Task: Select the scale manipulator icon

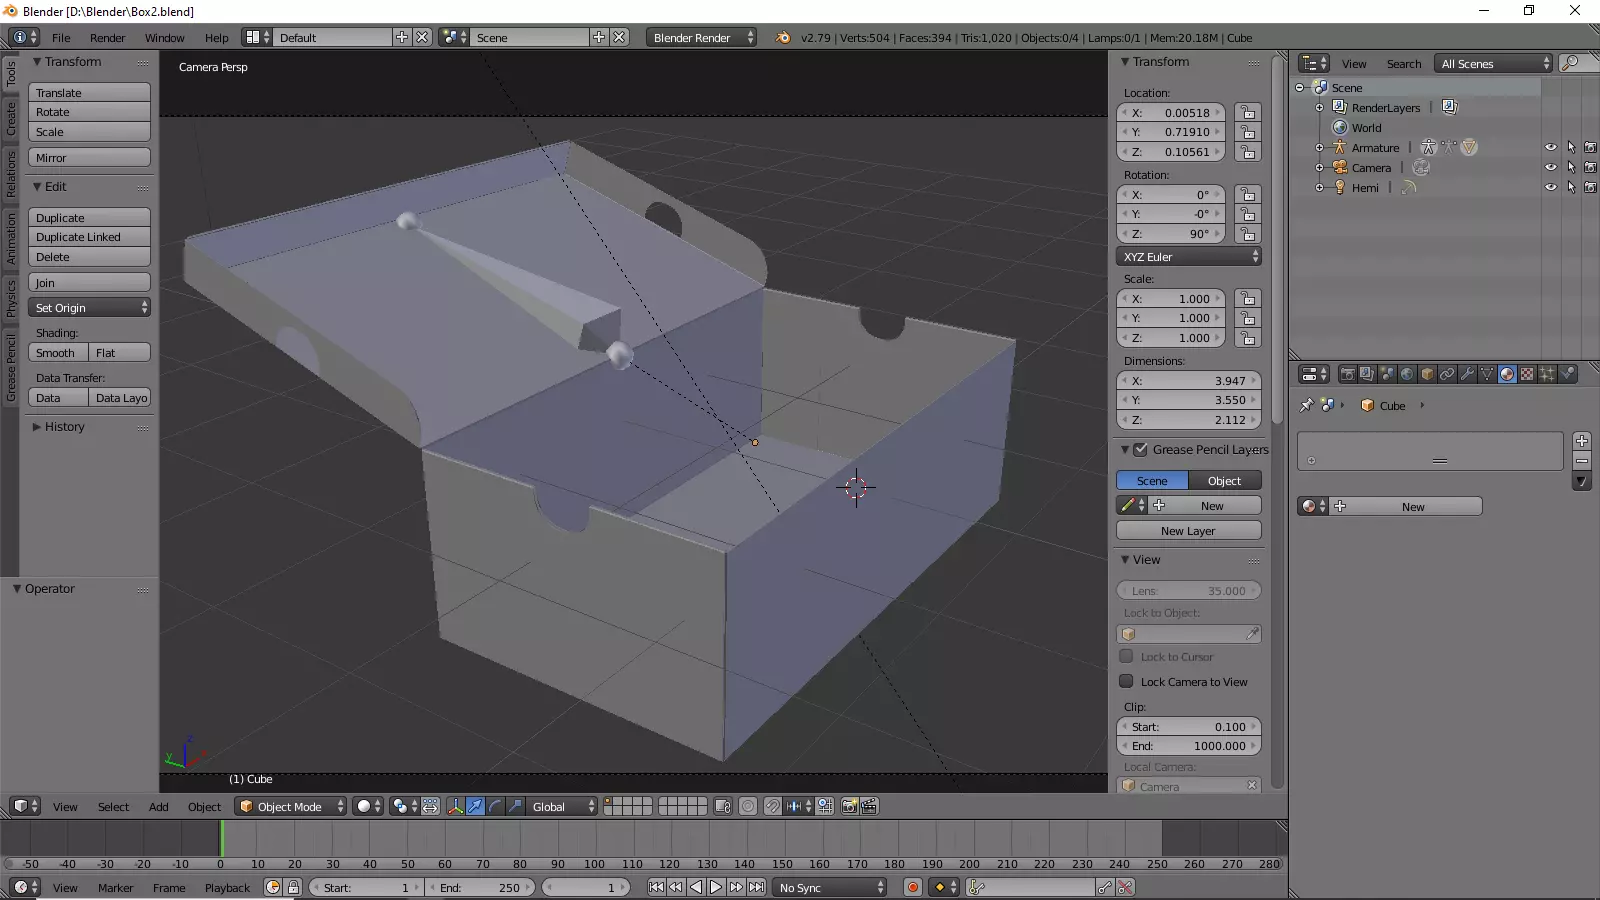Action: point(515,806)
